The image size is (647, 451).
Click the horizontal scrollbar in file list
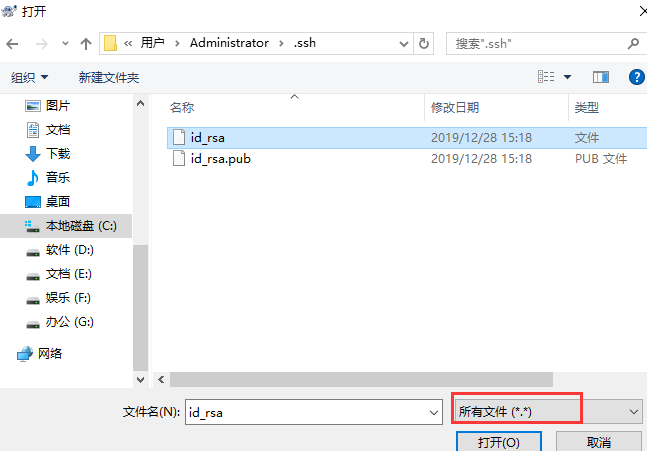click(361, 379)
